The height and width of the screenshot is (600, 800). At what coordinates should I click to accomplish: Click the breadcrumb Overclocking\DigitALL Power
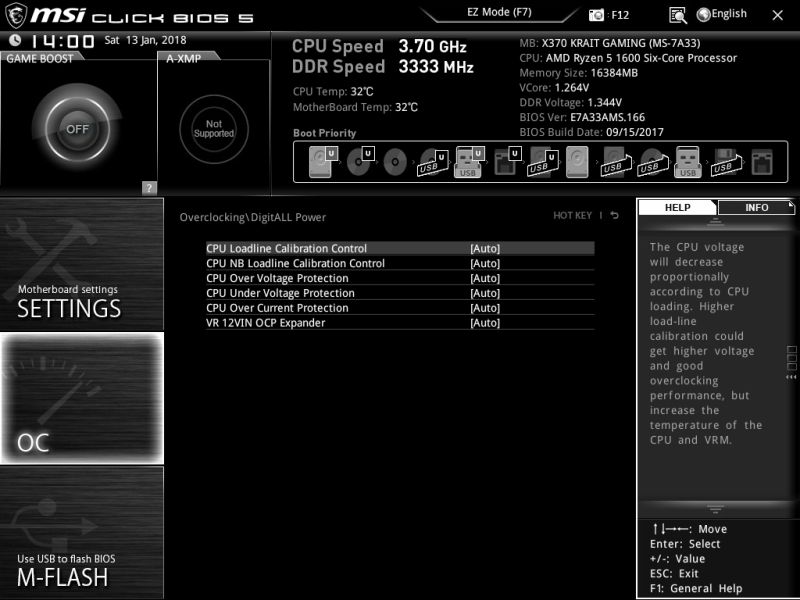tap(253, 217)
